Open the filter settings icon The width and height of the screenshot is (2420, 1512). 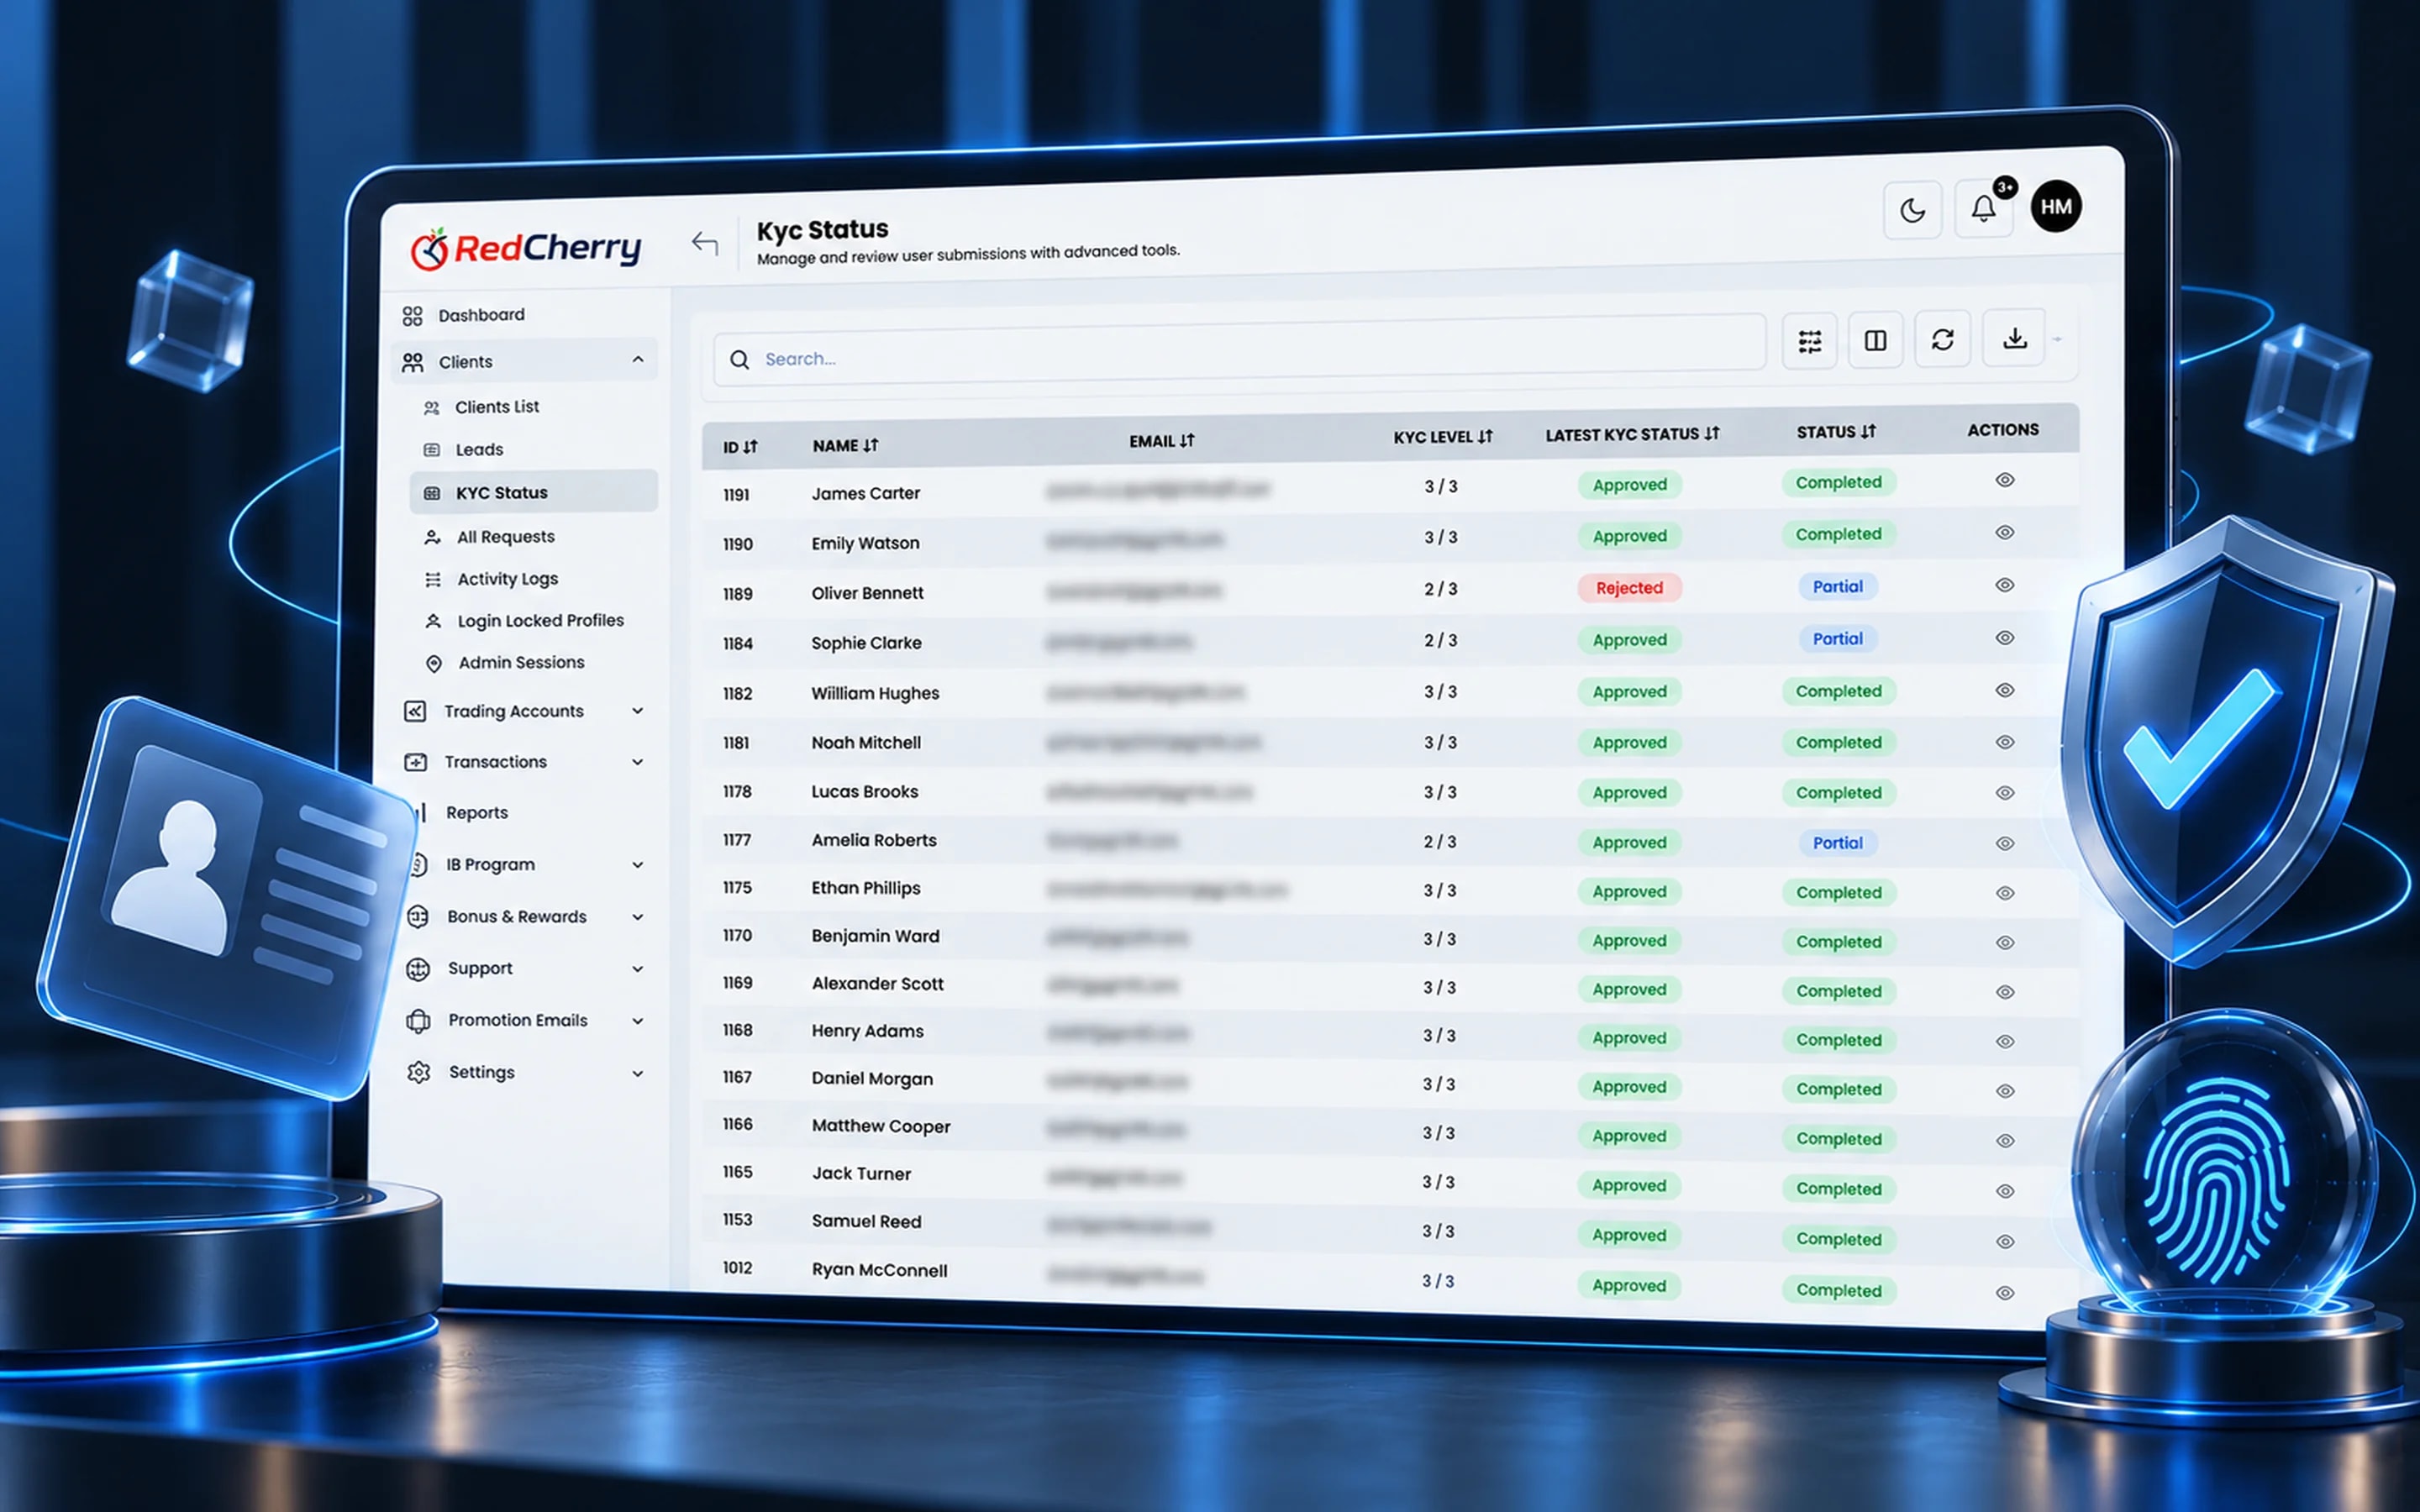[1810, 342]
